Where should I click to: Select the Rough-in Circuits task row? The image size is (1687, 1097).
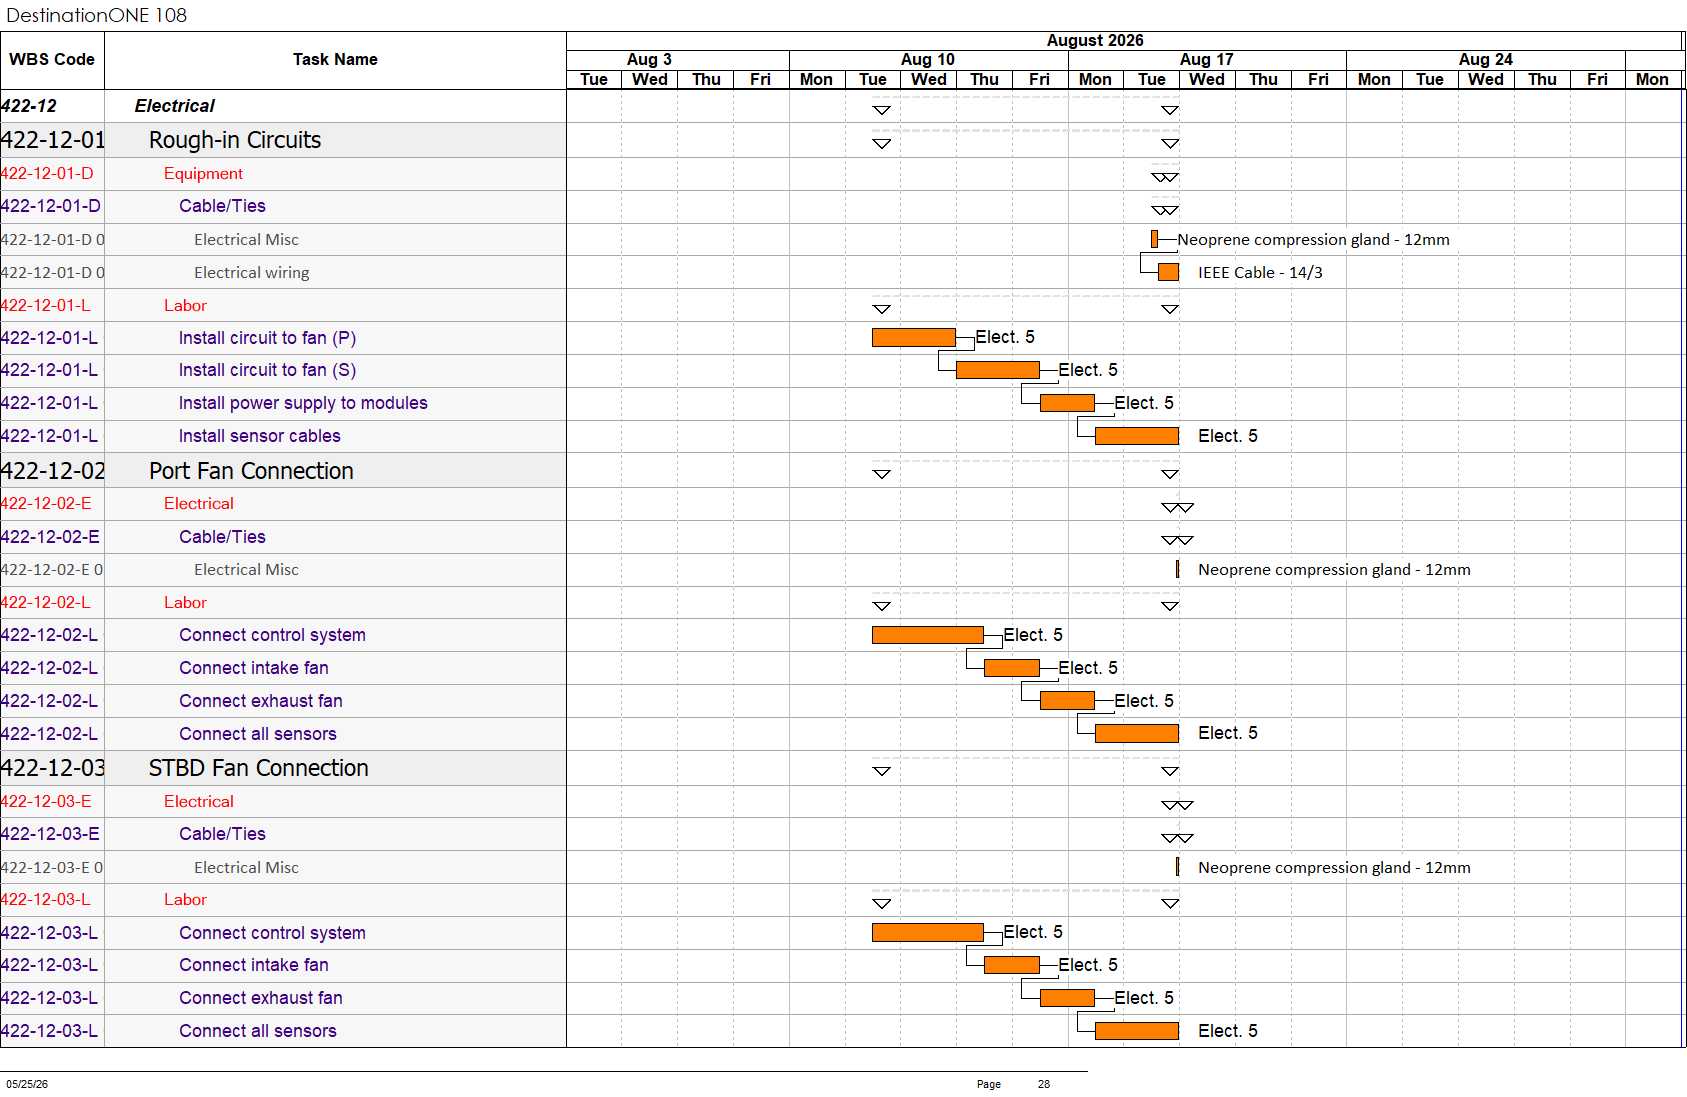(x=283, y=140)
